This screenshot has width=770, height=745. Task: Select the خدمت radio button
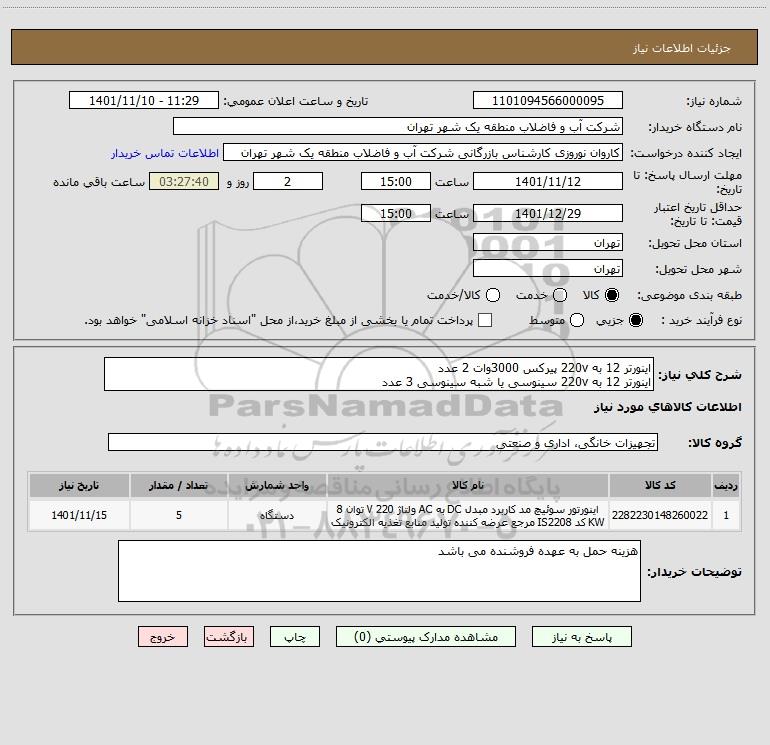[x=560, y=295]
